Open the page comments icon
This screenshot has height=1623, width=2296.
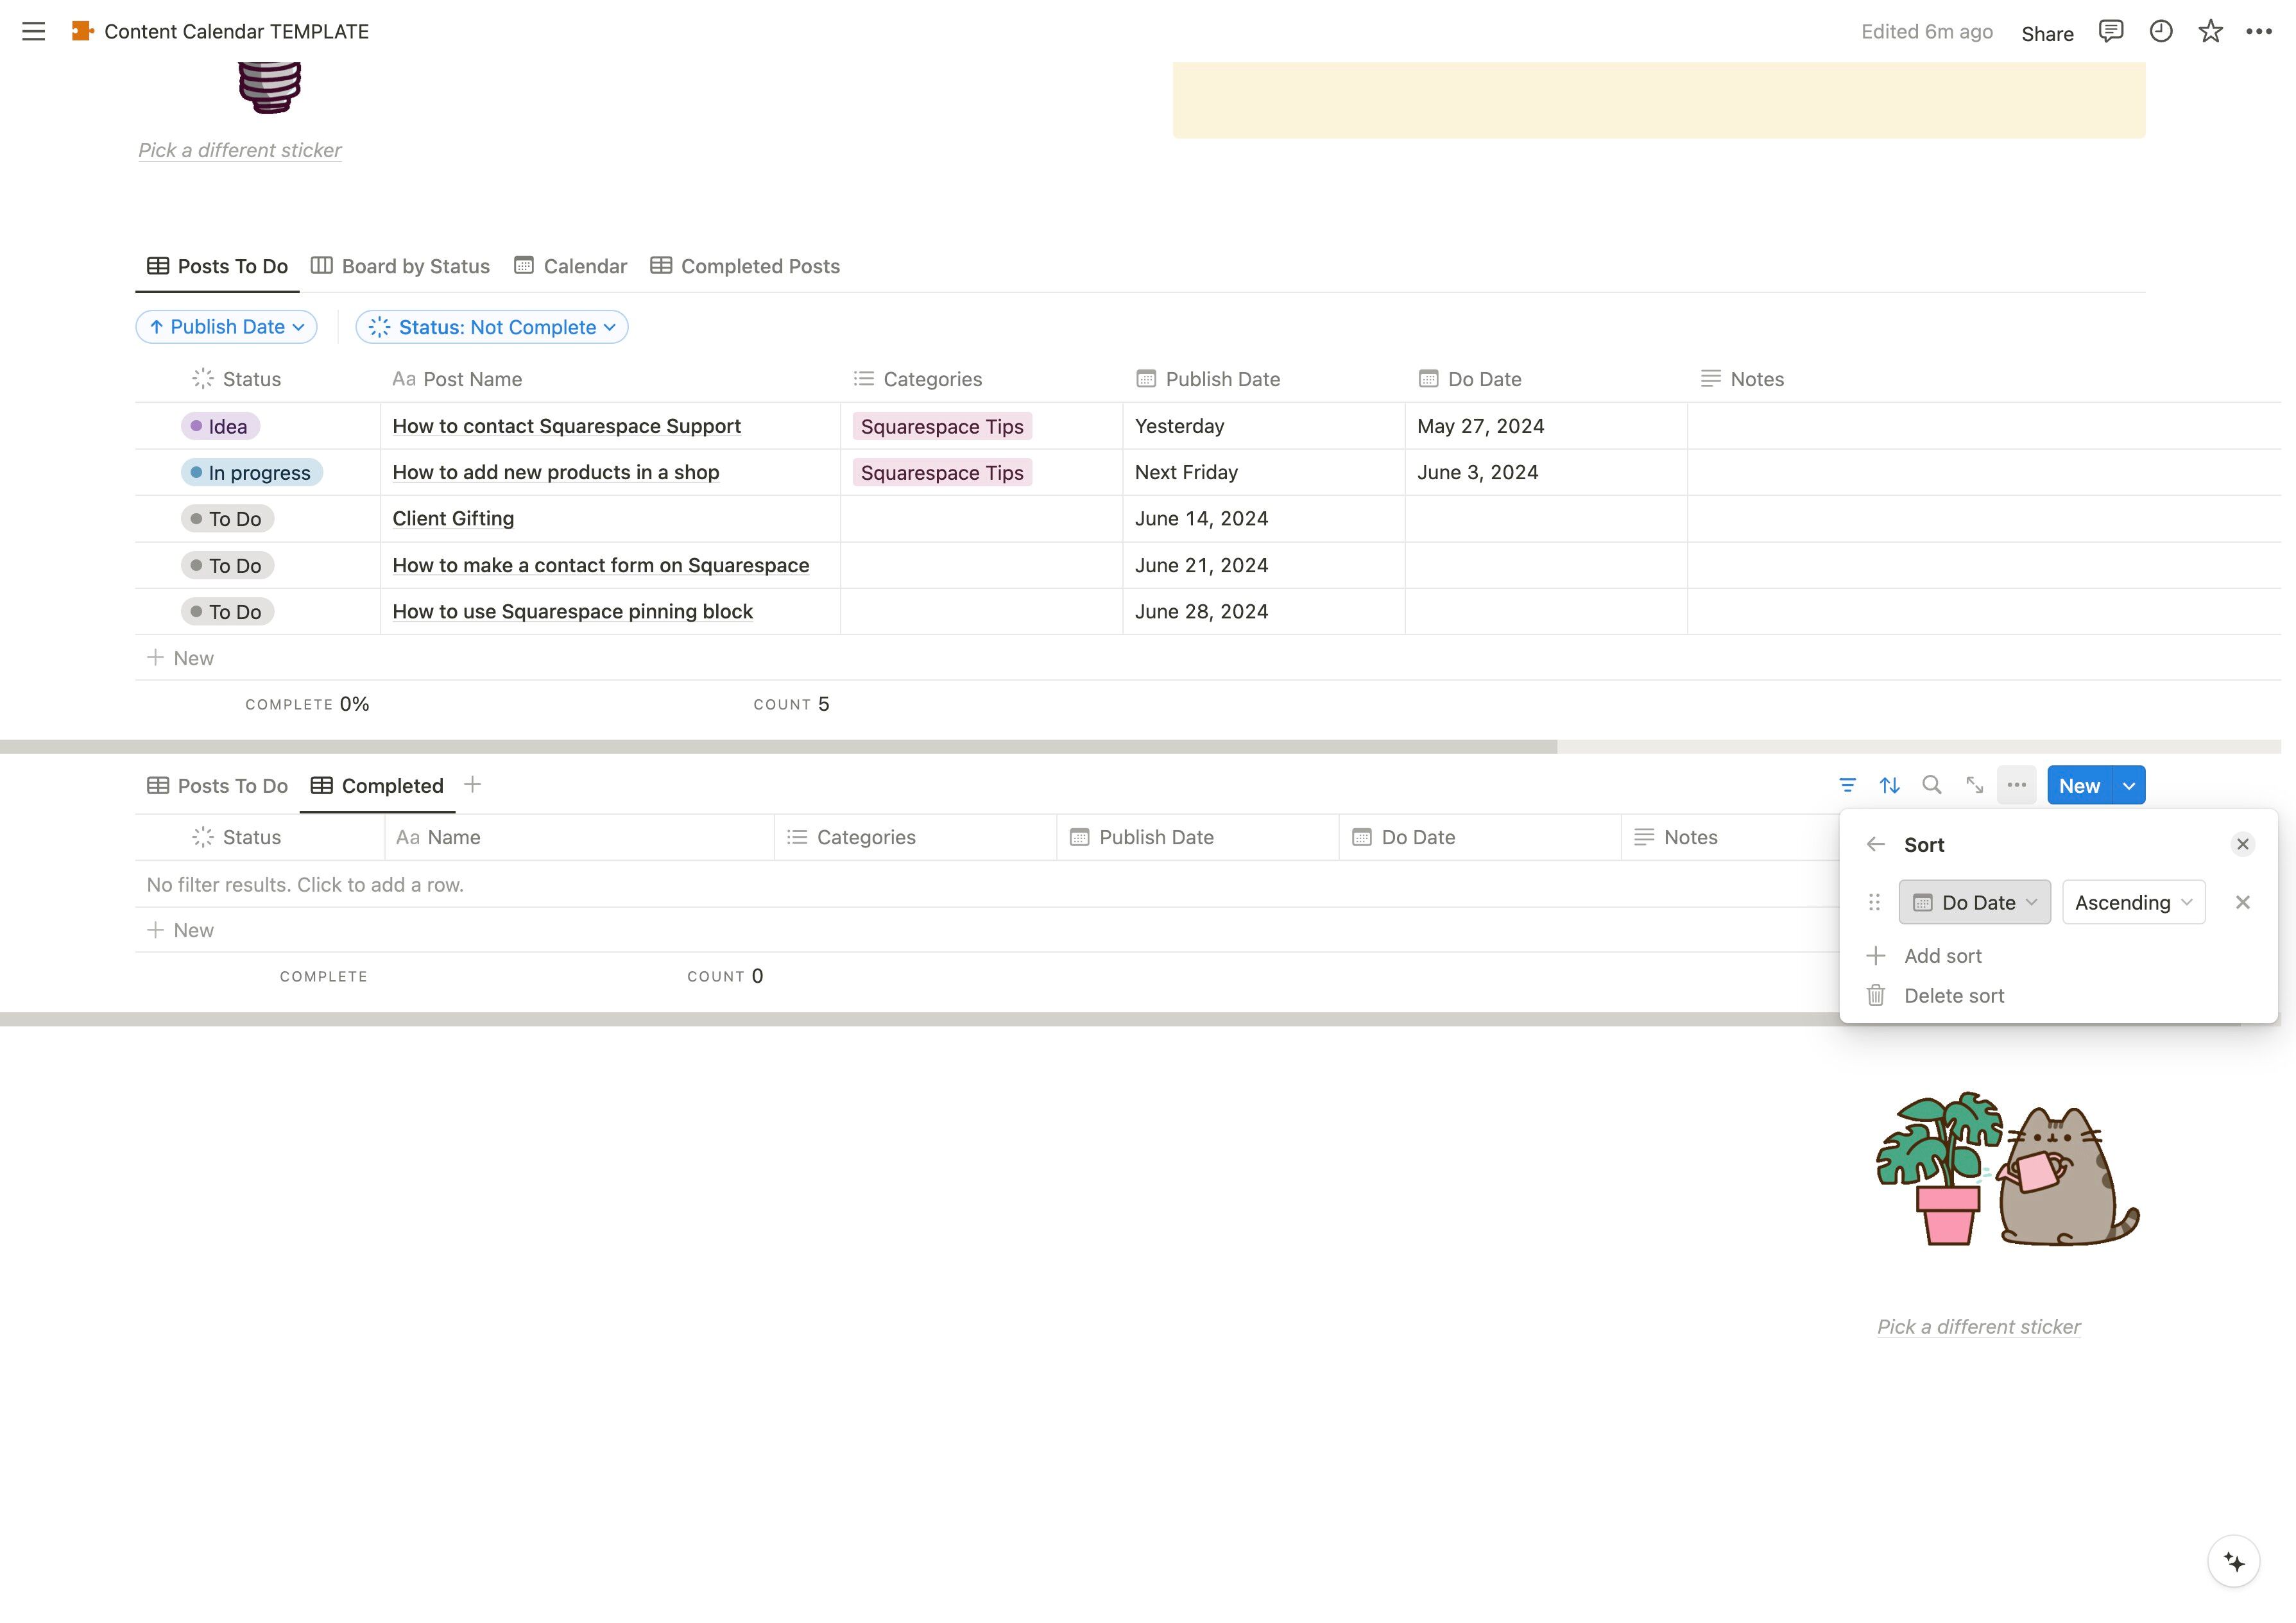pyautogui.click(x=2110, y=31)
